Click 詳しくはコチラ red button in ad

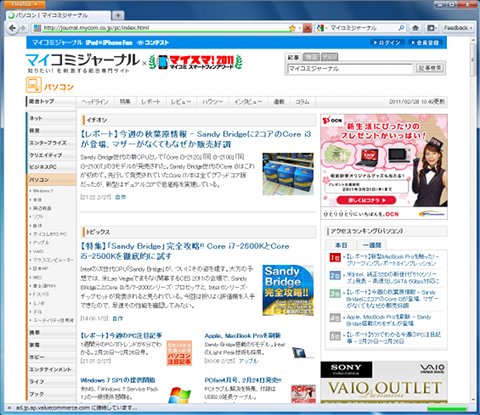pos(366,200)
